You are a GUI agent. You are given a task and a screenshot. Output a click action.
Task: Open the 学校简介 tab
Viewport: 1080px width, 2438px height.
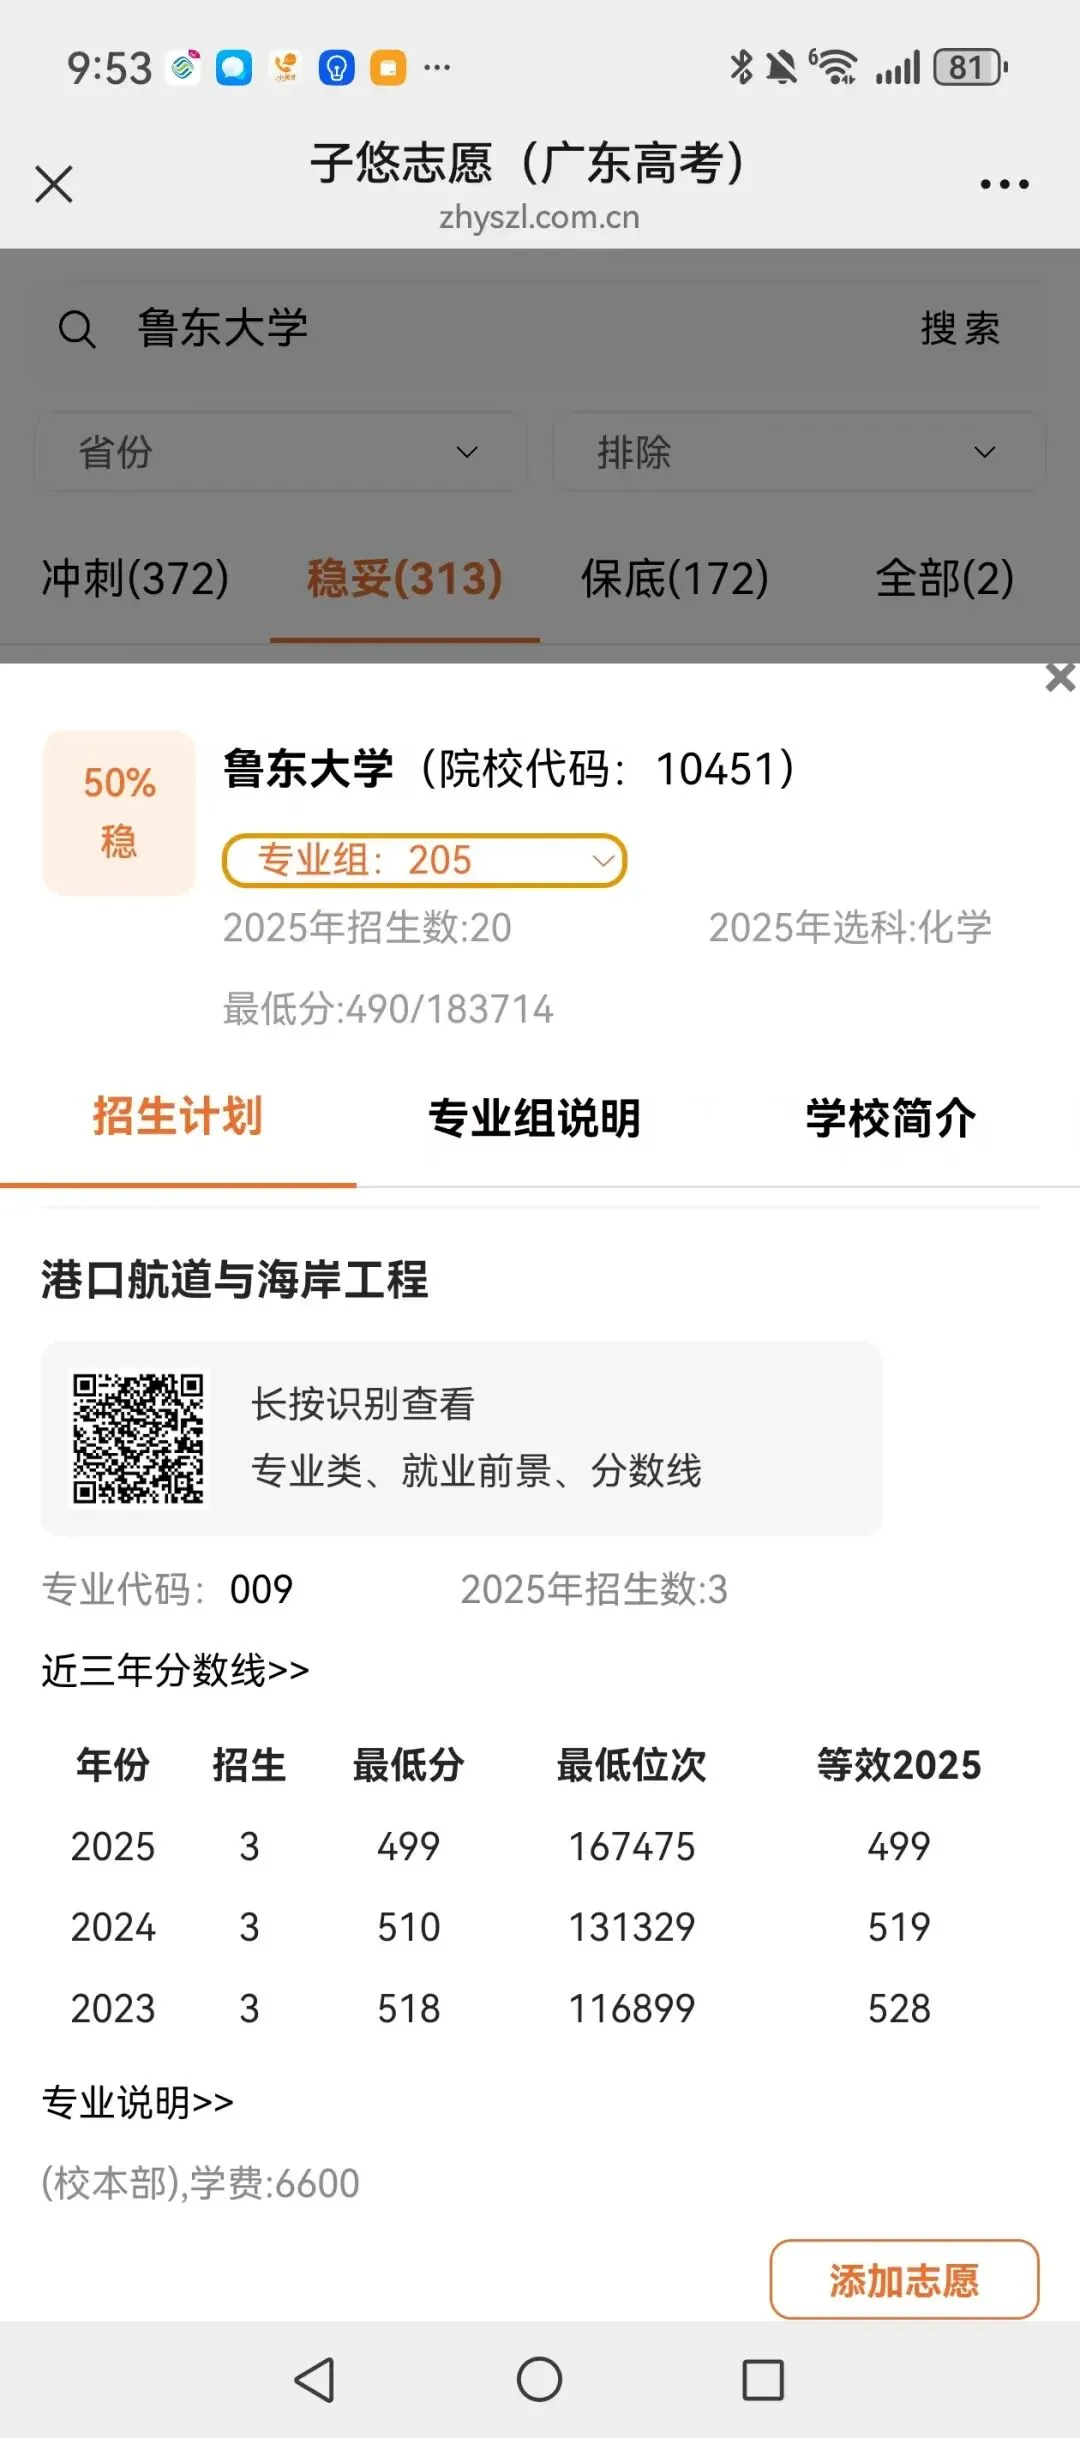891,1118
